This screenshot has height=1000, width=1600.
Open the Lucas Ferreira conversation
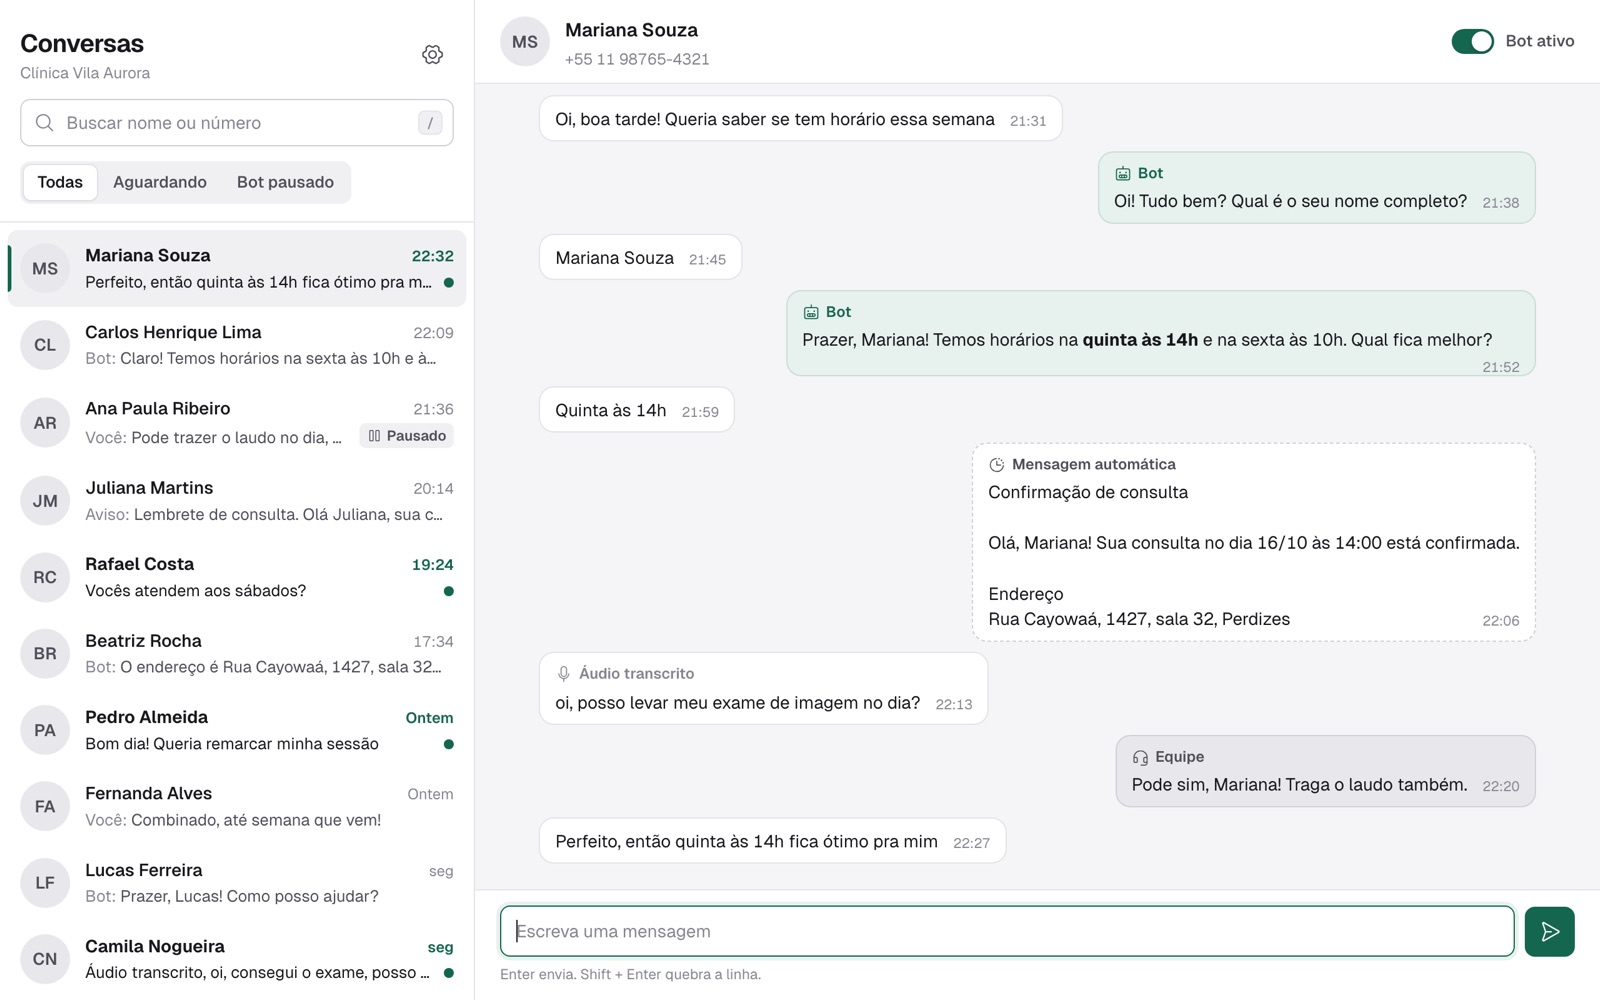237,883
